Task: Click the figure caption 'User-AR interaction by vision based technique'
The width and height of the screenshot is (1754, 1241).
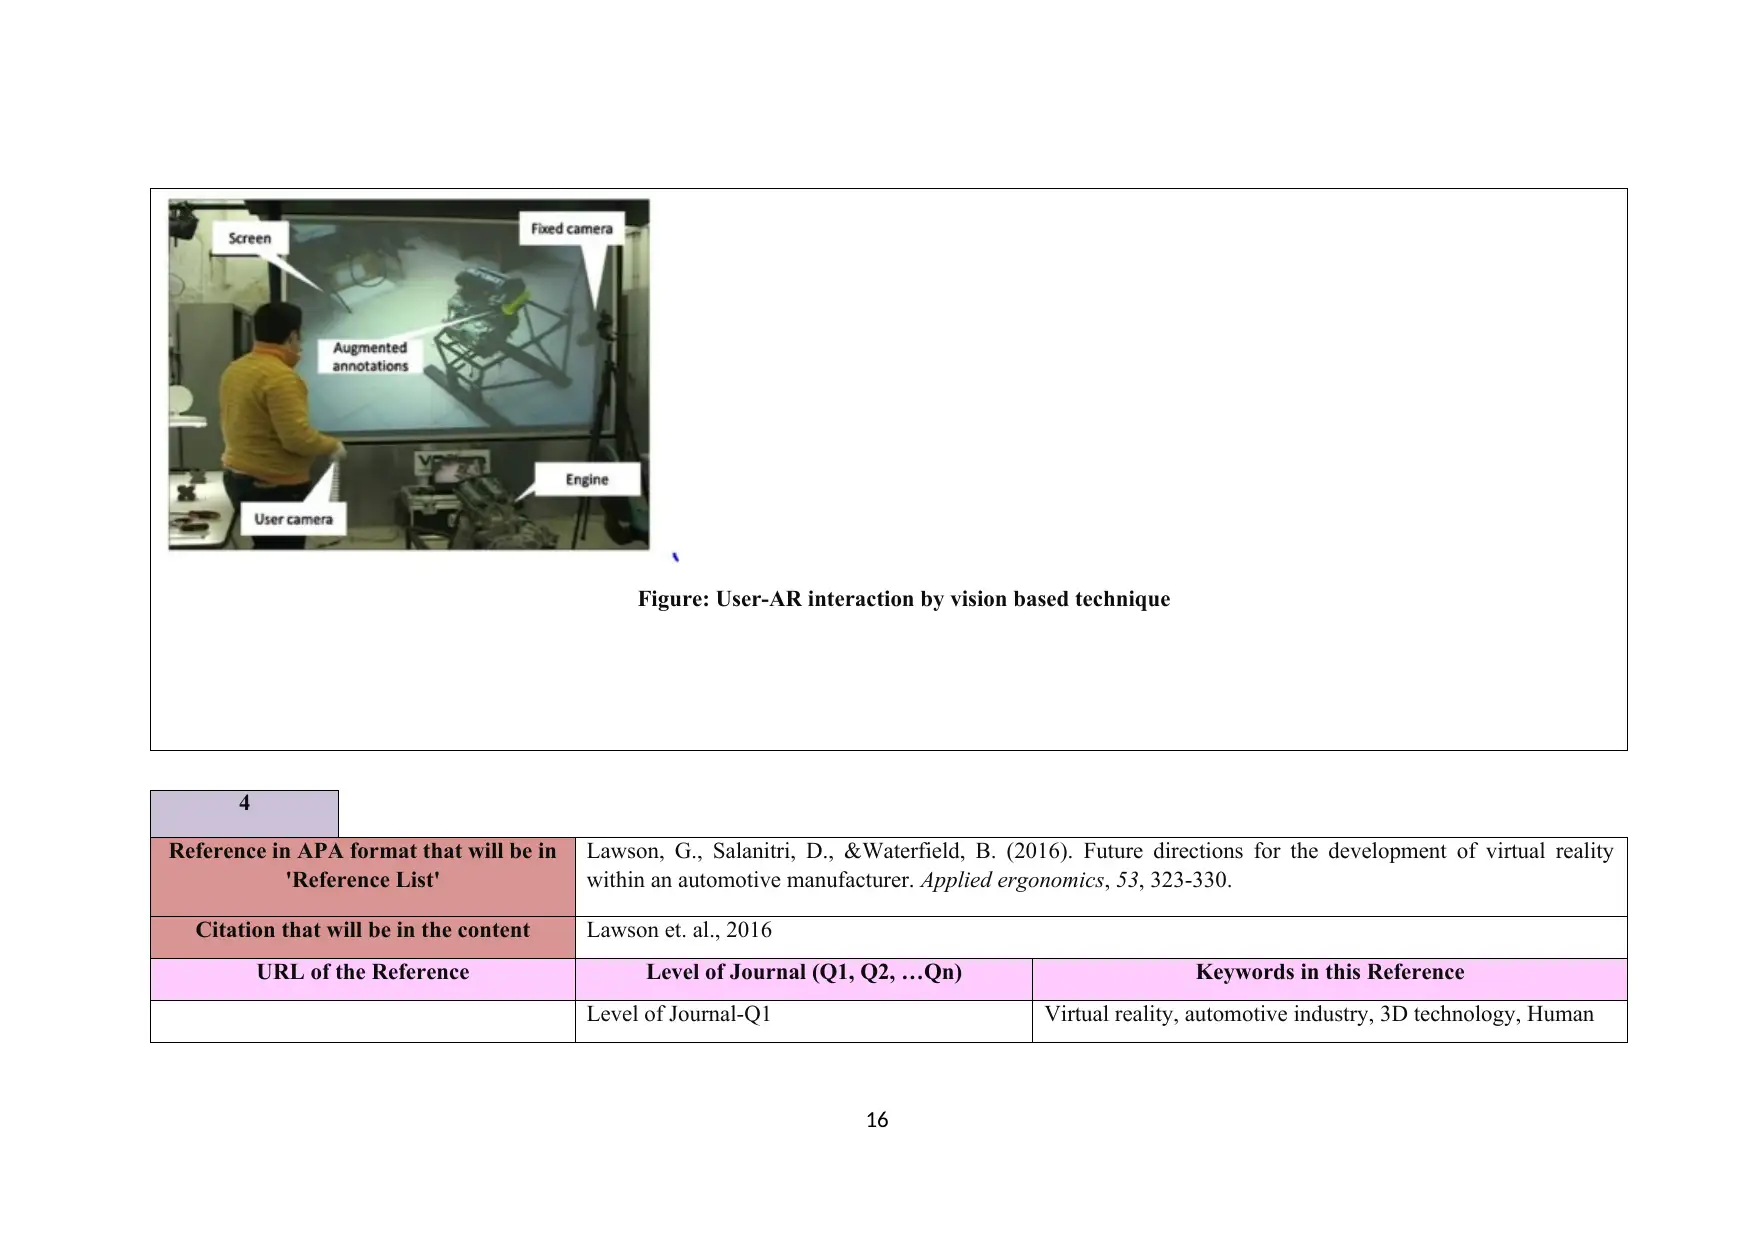Action: coord(904,599)
